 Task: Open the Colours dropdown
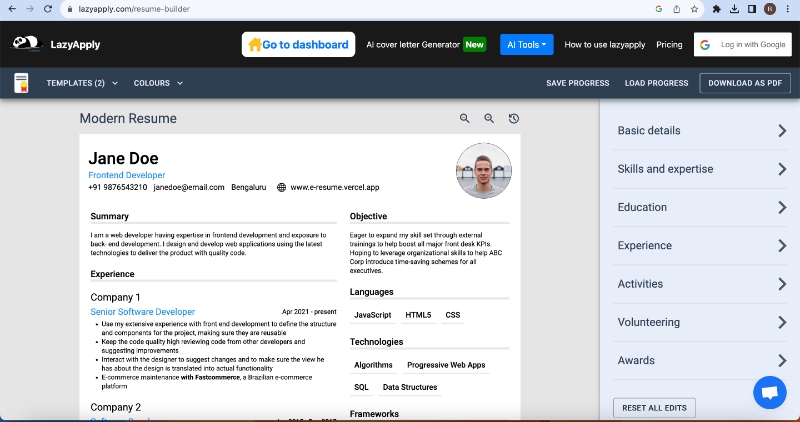[x=158, y=83]
